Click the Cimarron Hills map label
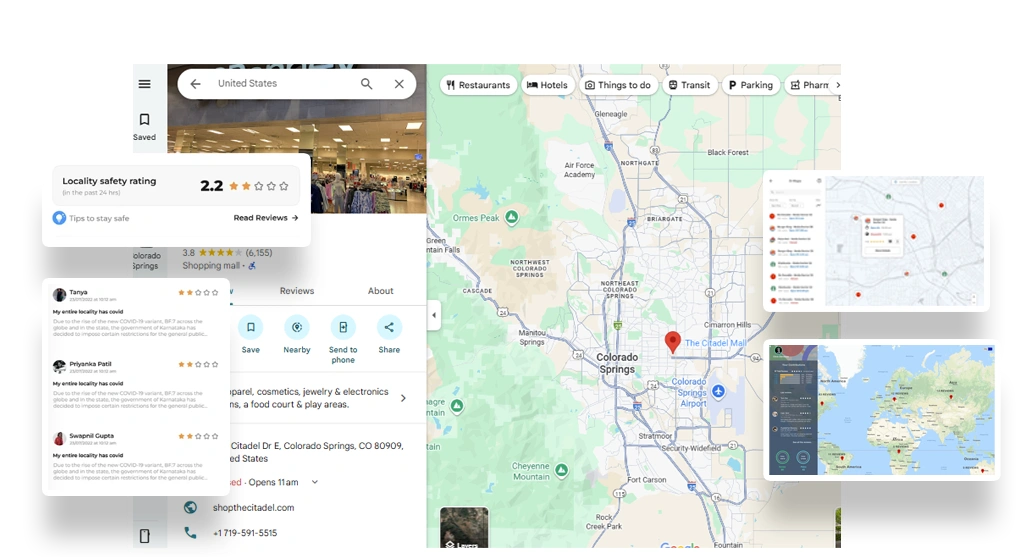The image size is (1031, 557). pyautogui.click(x=727, y=325)
